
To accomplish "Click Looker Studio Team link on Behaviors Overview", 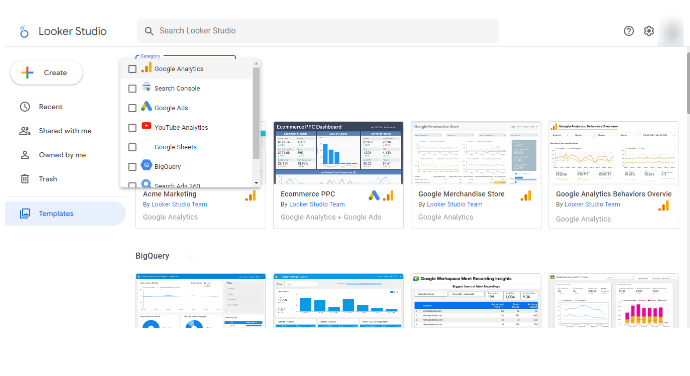I will click(x=592, y=204).
